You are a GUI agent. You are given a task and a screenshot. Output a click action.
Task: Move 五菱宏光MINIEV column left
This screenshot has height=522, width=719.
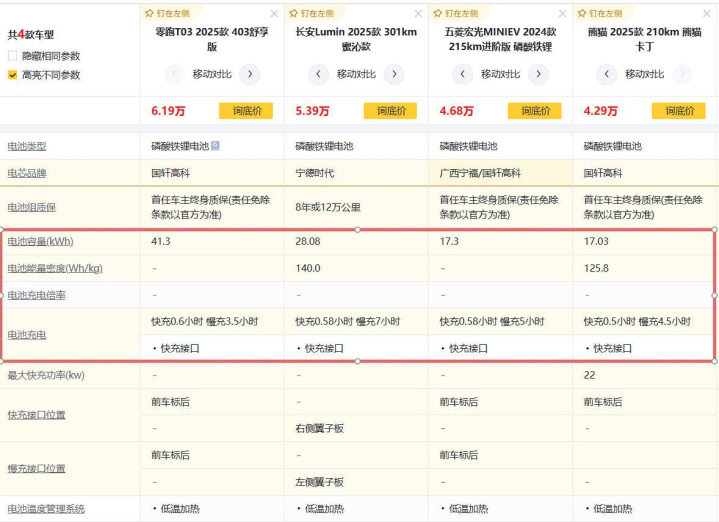[462, 74]
